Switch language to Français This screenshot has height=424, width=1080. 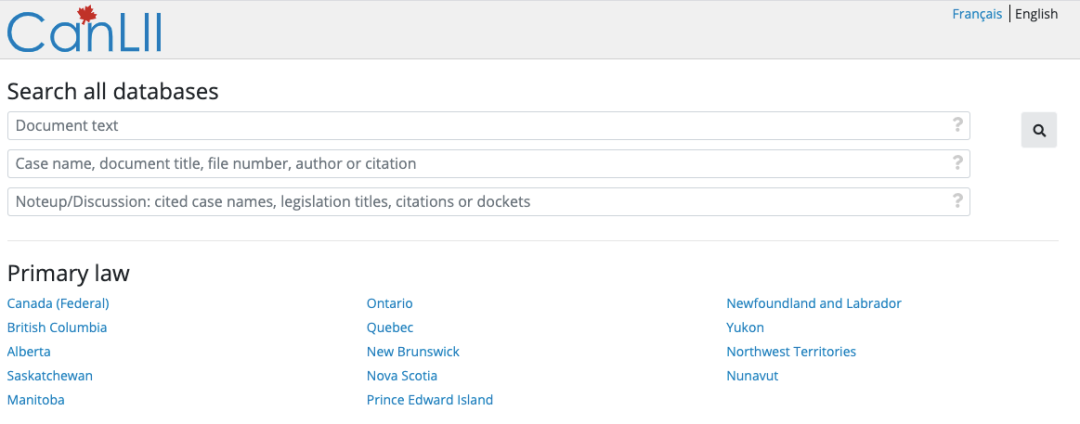tap(977, 14)
